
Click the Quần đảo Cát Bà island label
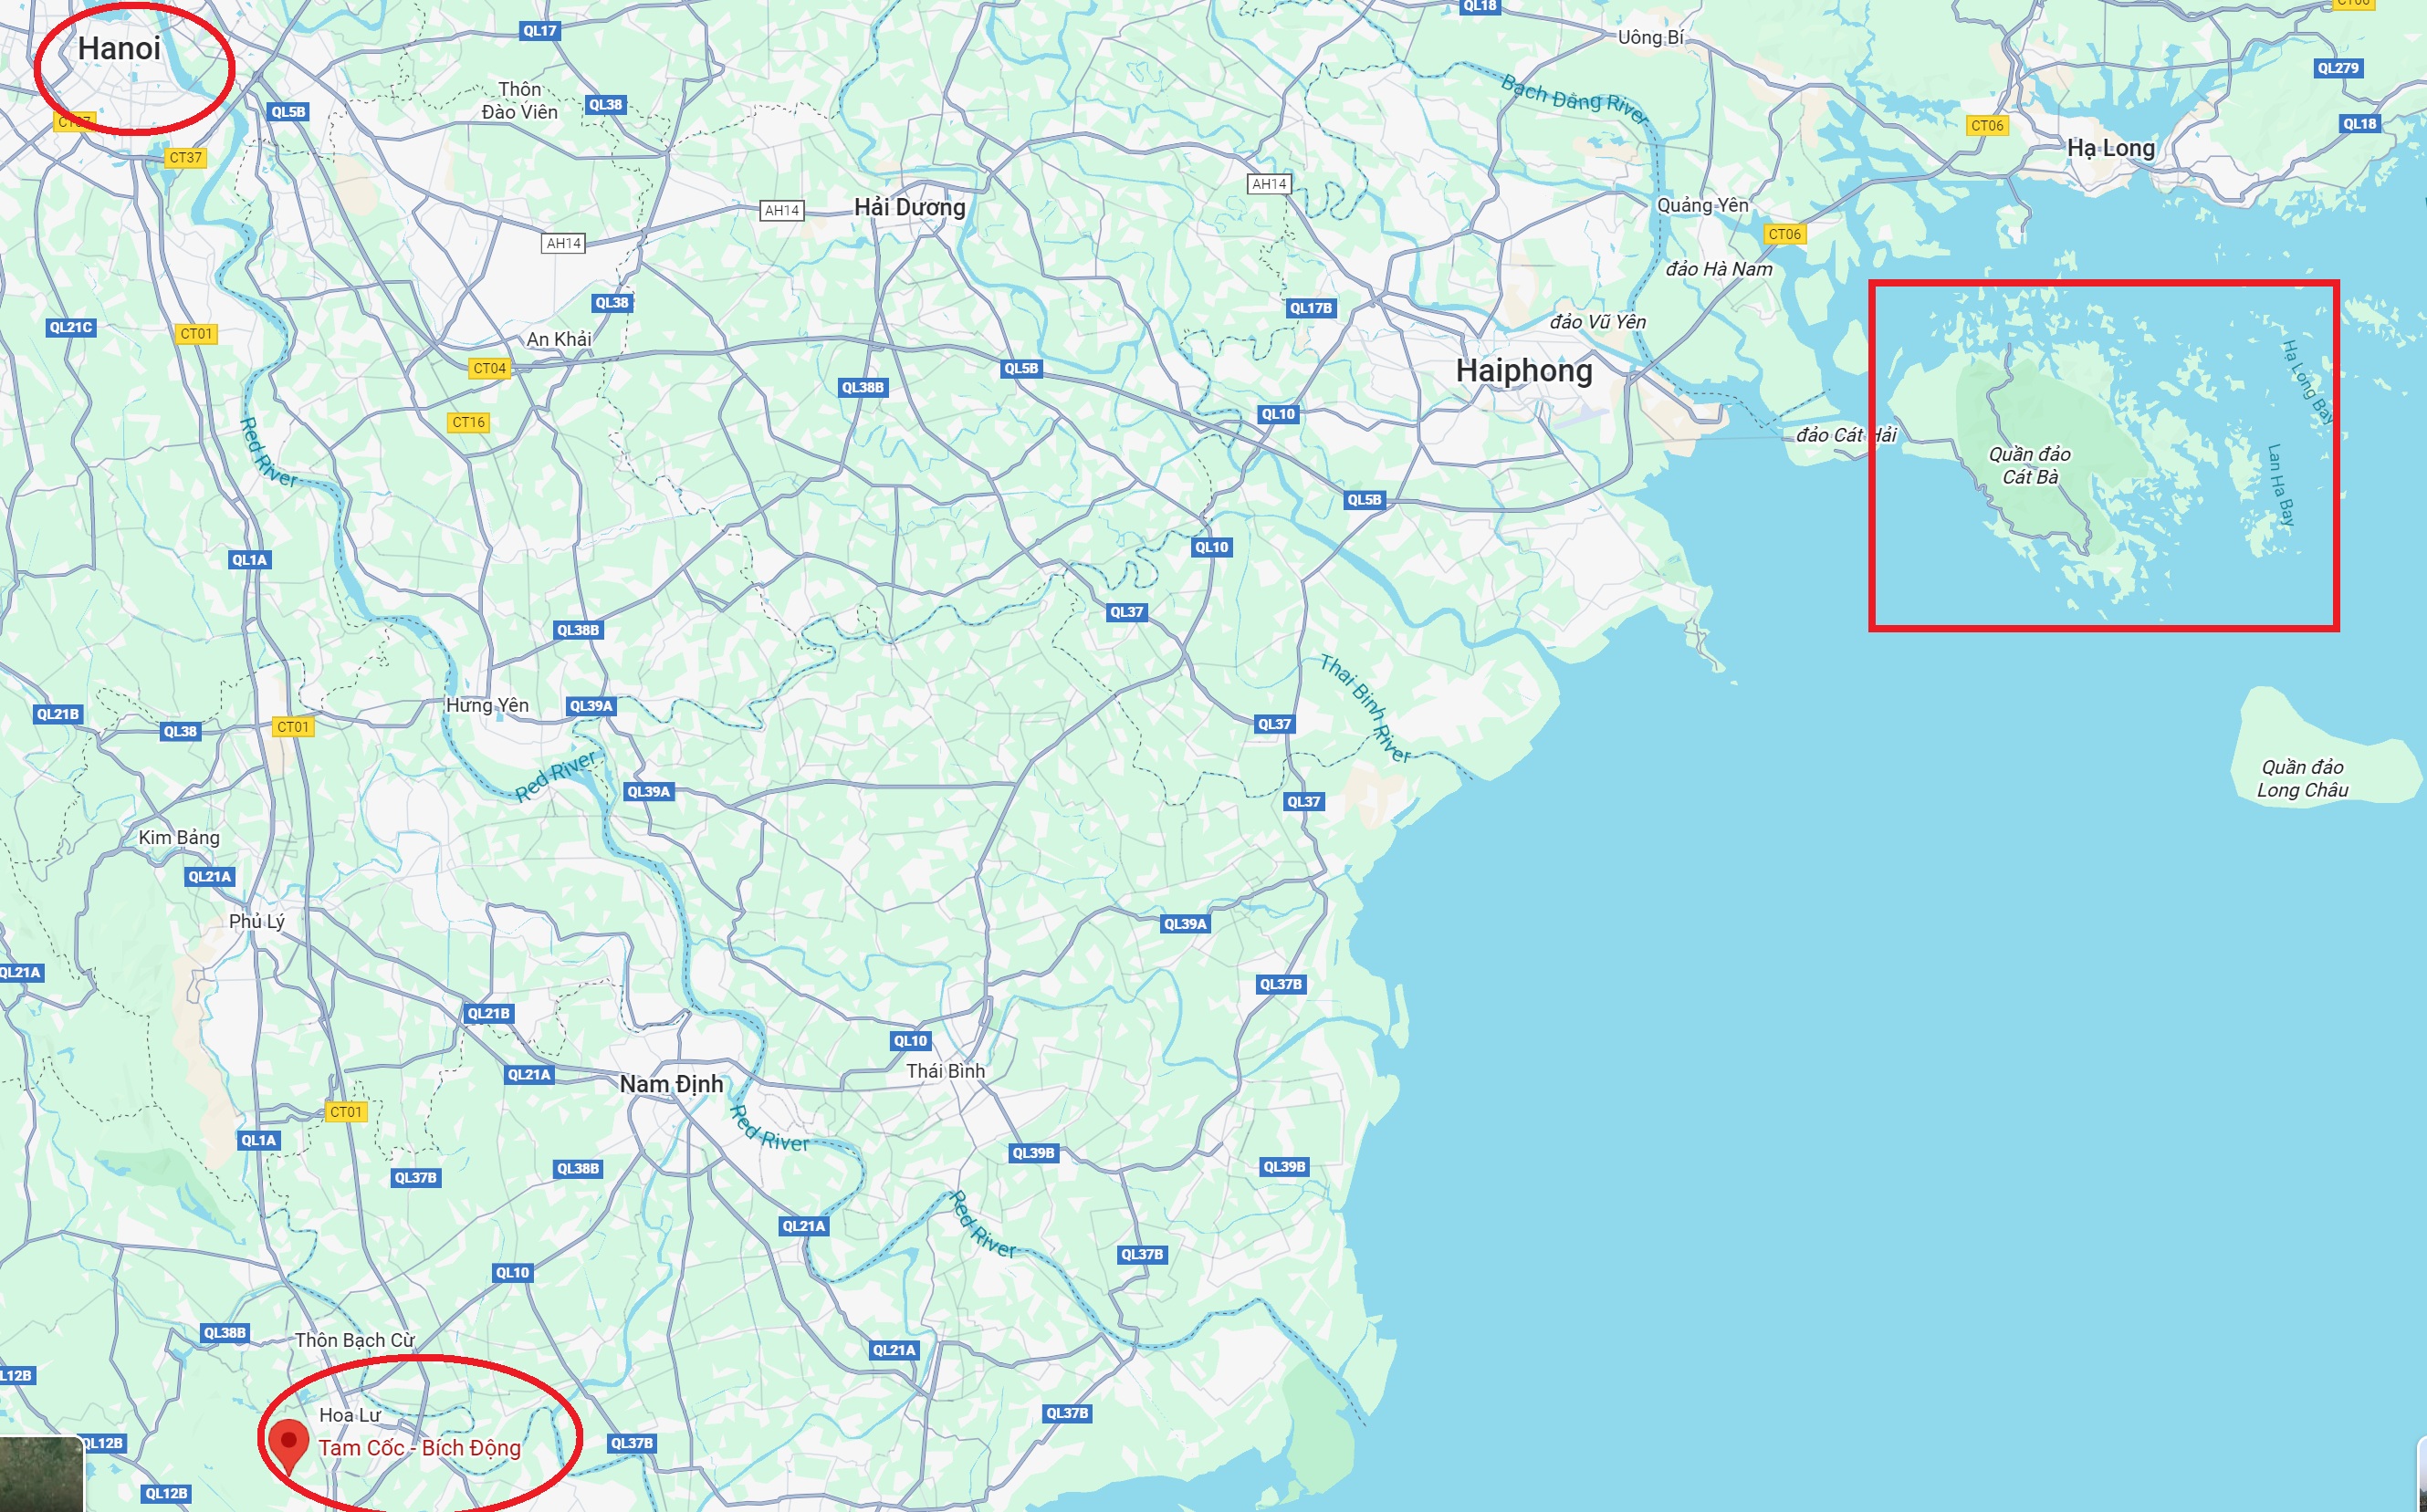[x=2030, y=466]
